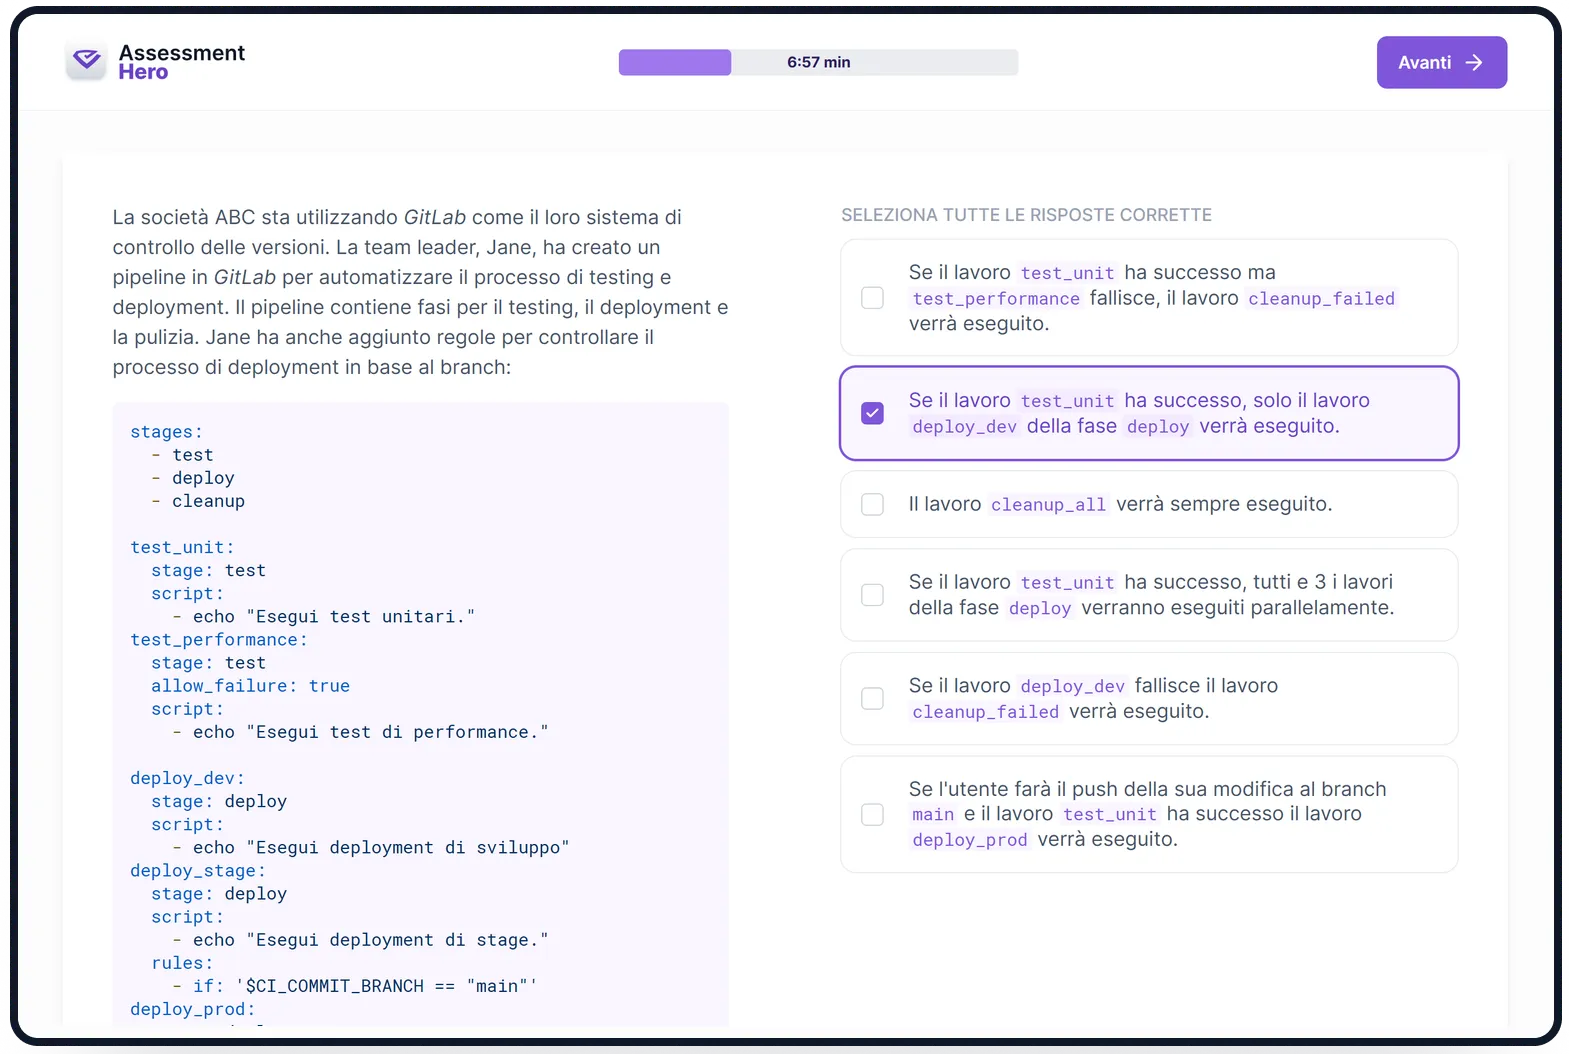
Task: Click the 'test_performance' code tag in first answer
Action: 996,298
